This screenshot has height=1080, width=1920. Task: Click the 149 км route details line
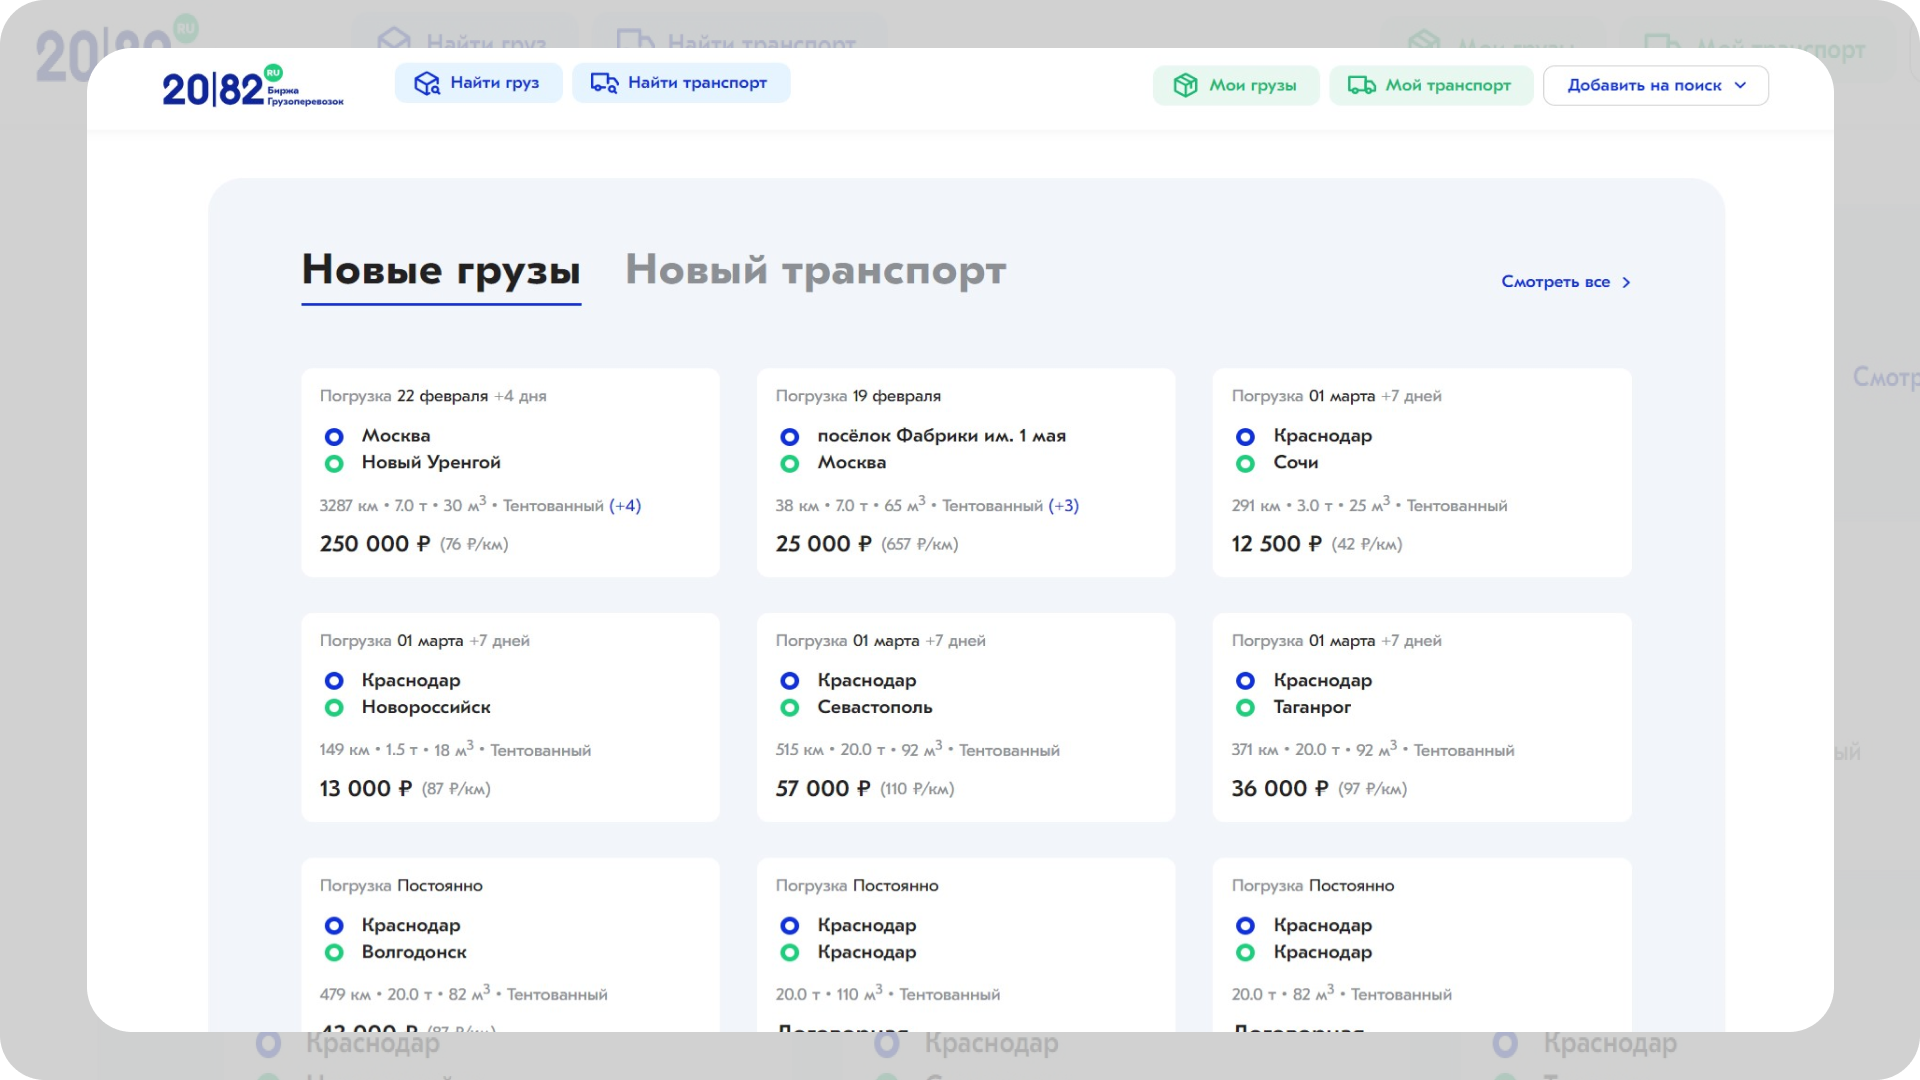[x=455, y=749]
